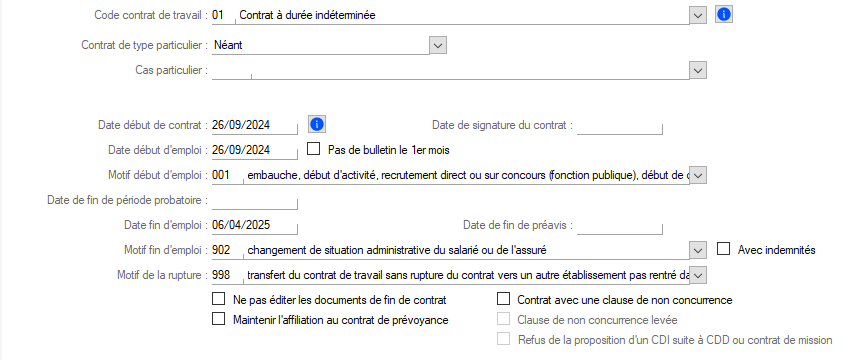Click the info icon beside Code contrat de travail
Screen dimensions: 852x360
click(x=724, y=15)
